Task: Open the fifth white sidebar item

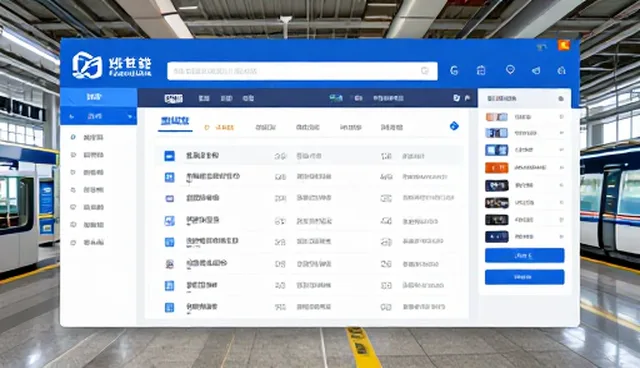Action: coord(93,207)
